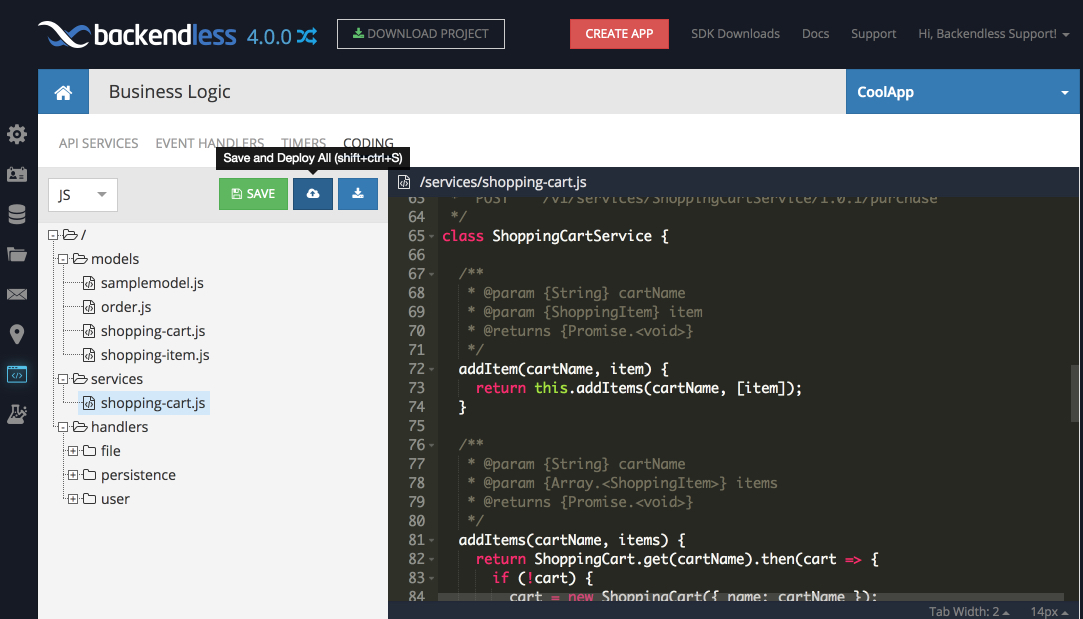The width and height of the screenshot is (1083, 619).
Task: Click the download code button
Action: (x=358, y=193)
